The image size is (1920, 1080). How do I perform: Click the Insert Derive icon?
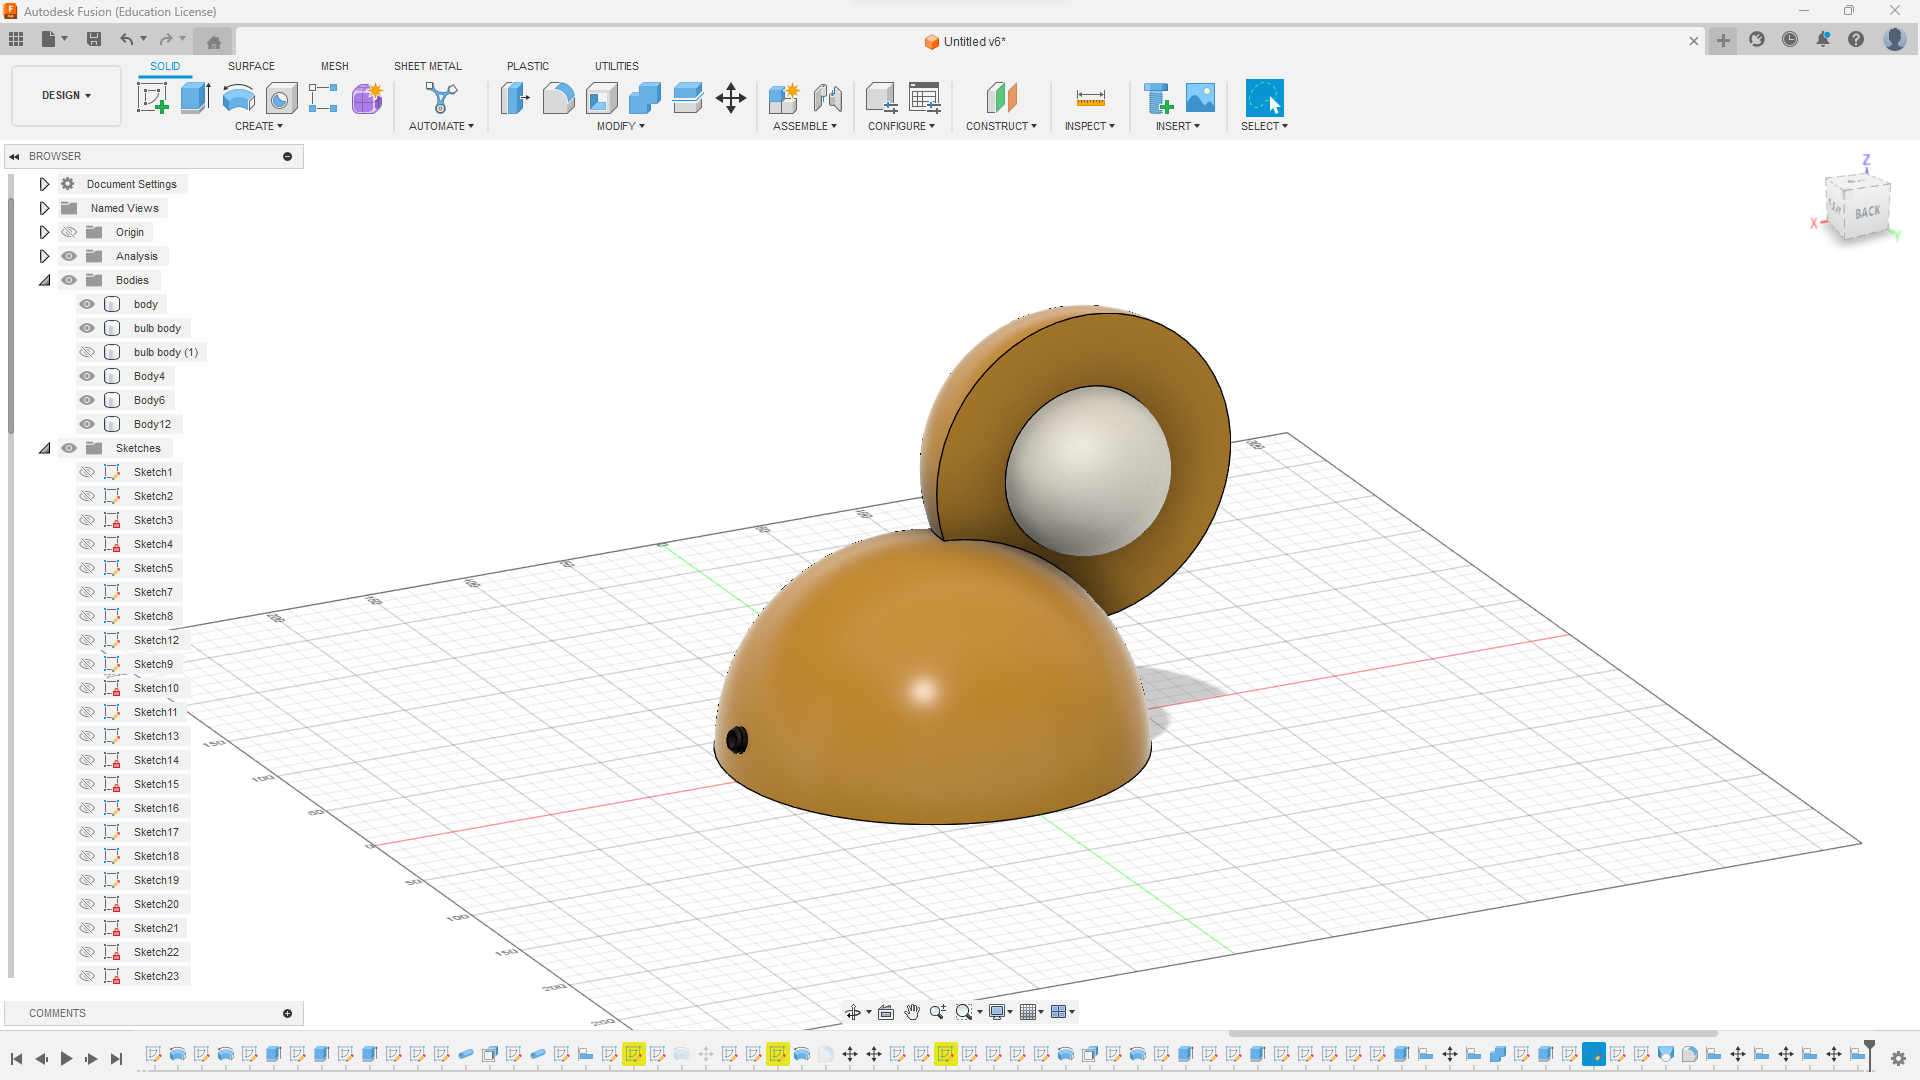(x=1158, y=98)
